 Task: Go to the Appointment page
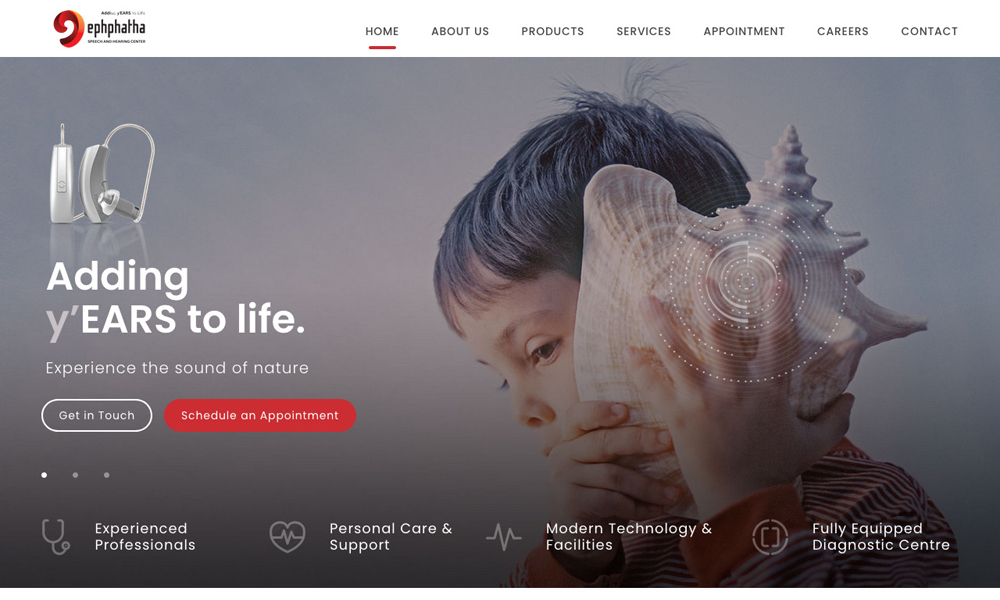pyautogui.click(x=744, y=31)
